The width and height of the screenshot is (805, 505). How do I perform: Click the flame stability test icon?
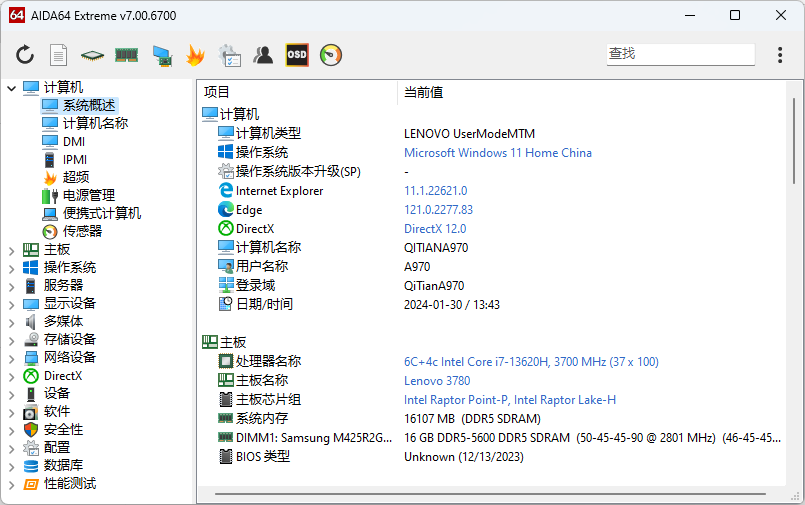pos(195,55)
